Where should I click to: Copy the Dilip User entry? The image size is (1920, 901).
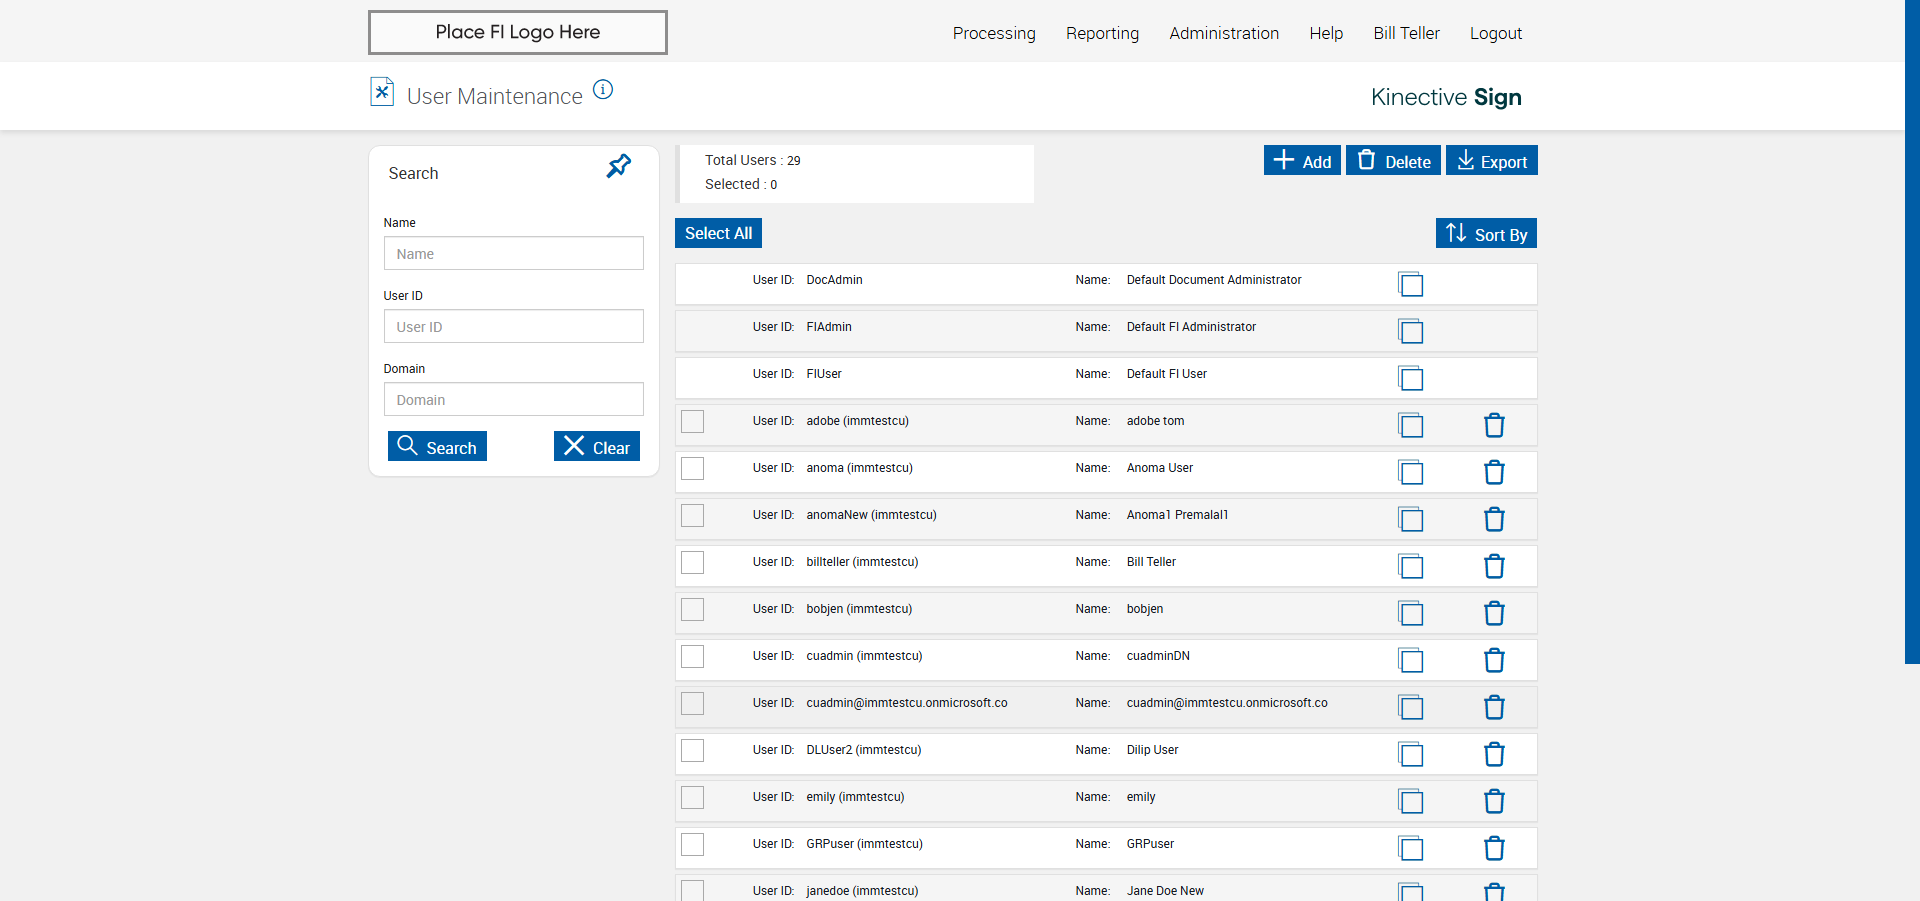pyautogui.click(x=1411, y=755)
